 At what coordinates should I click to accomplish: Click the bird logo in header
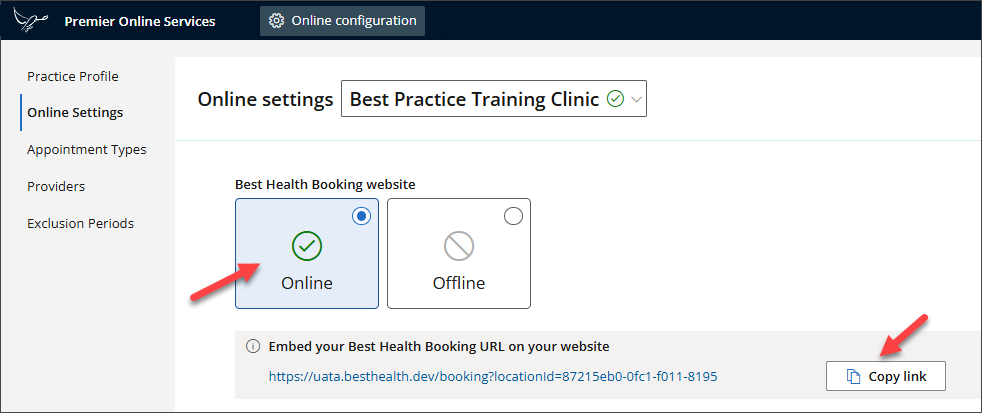(32, 20)
